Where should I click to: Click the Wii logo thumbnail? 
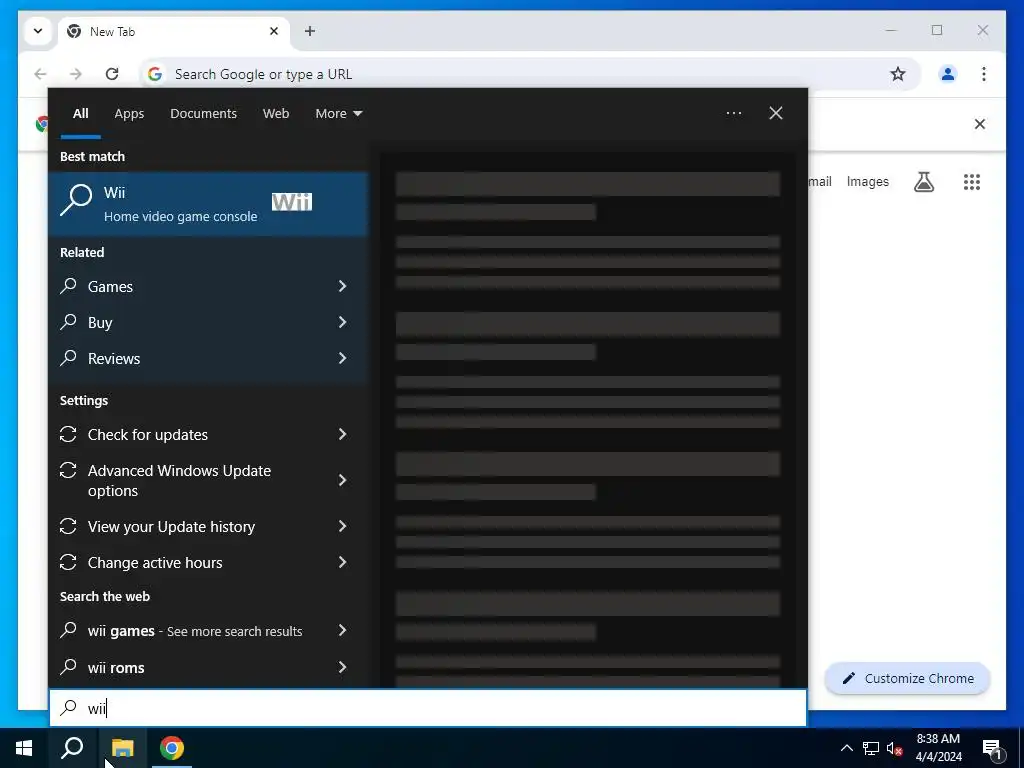pos(292,202)
